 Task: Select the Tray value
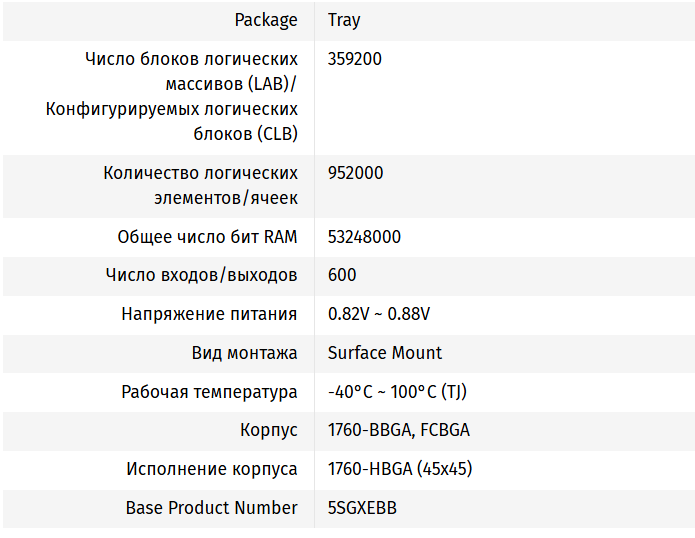[x=344, y=20]
